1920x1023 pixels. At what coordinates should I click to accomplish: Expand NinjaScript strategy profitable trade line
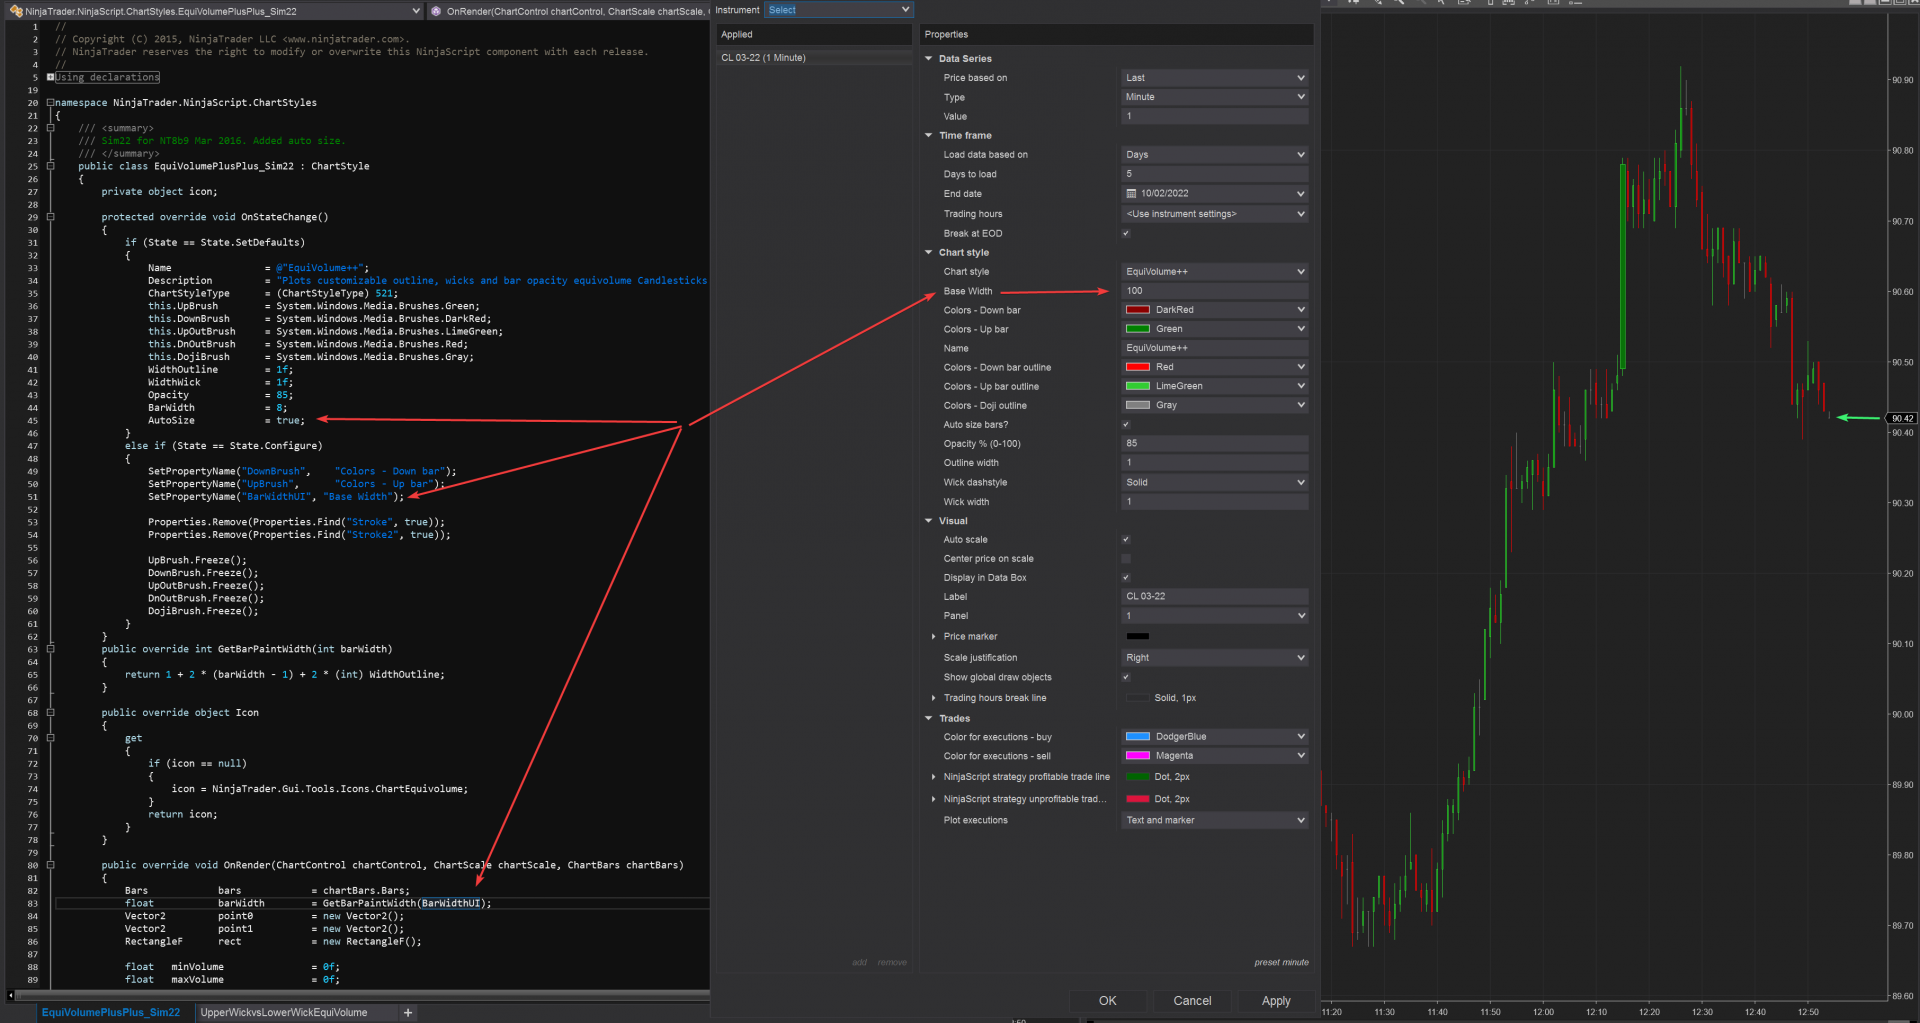(x=934, y=777)
